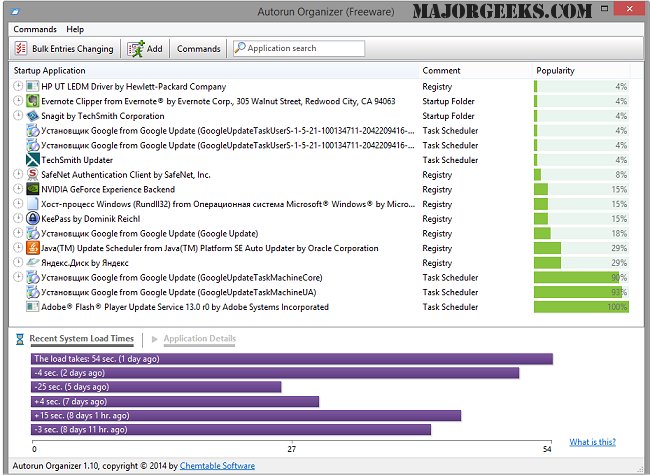Toggle delay clock for Google Update registry entry
The width and height of the screenshot is (650, 475).
pos(18,233)
